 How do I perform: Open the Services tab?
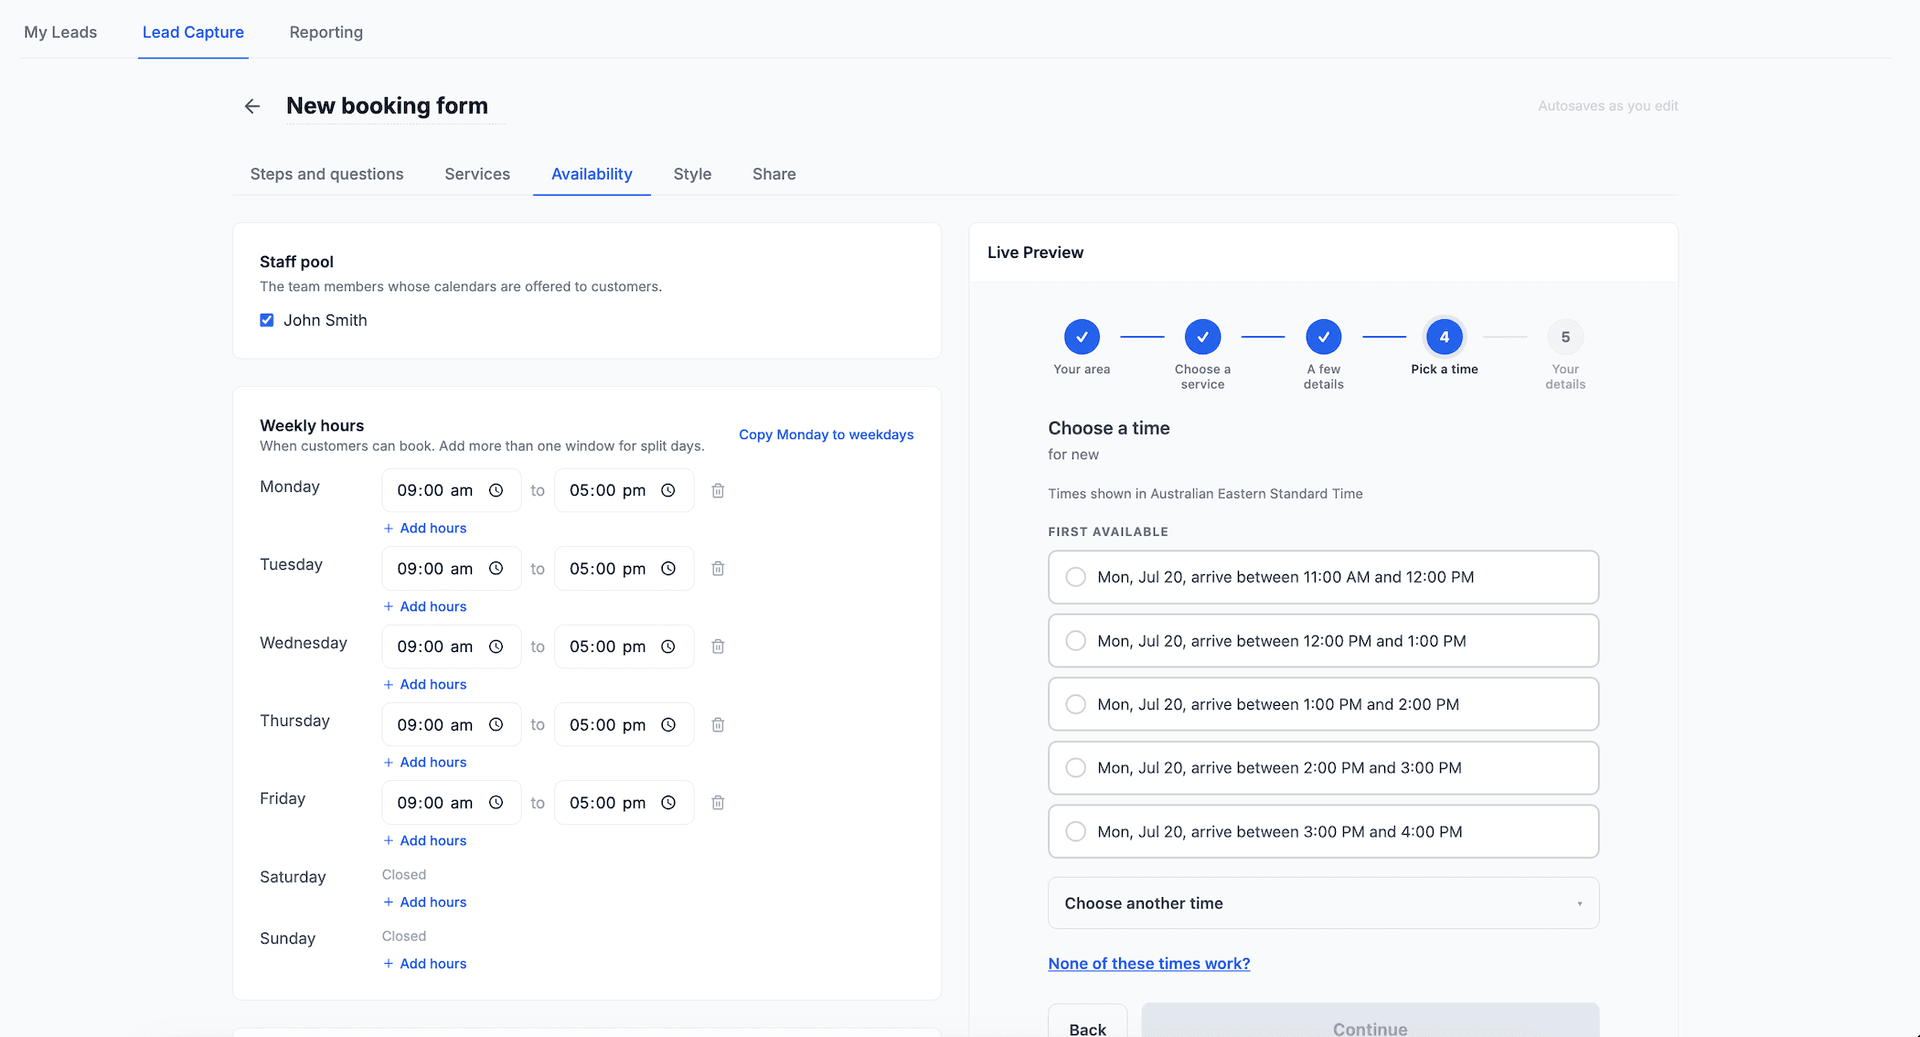click(x=477, y=174)
